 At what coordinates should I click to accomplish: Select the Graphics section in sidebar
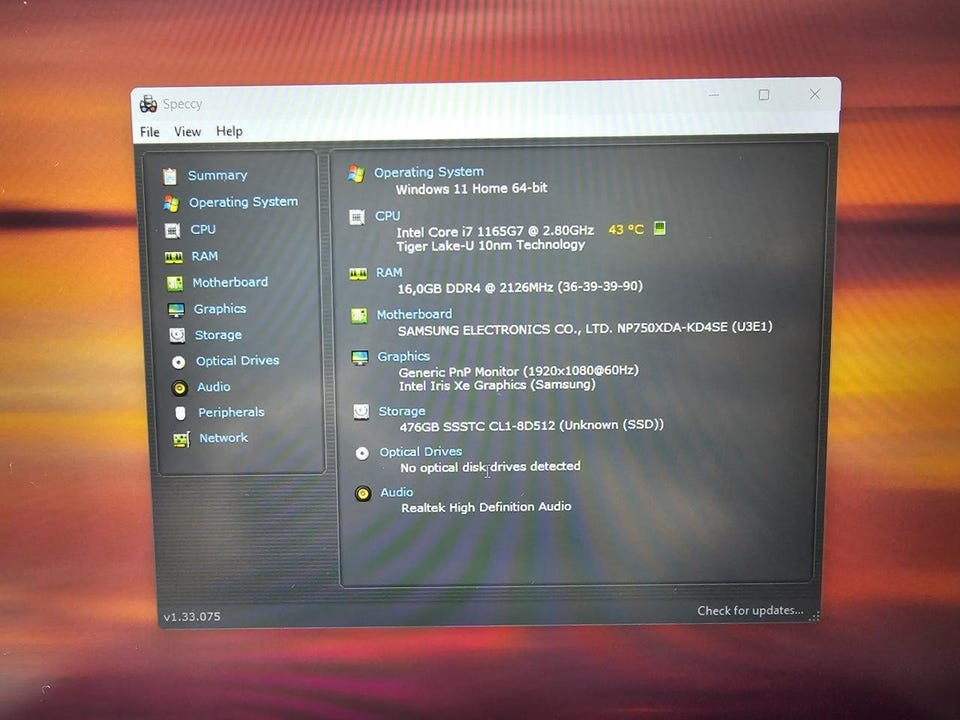(220, 309)
